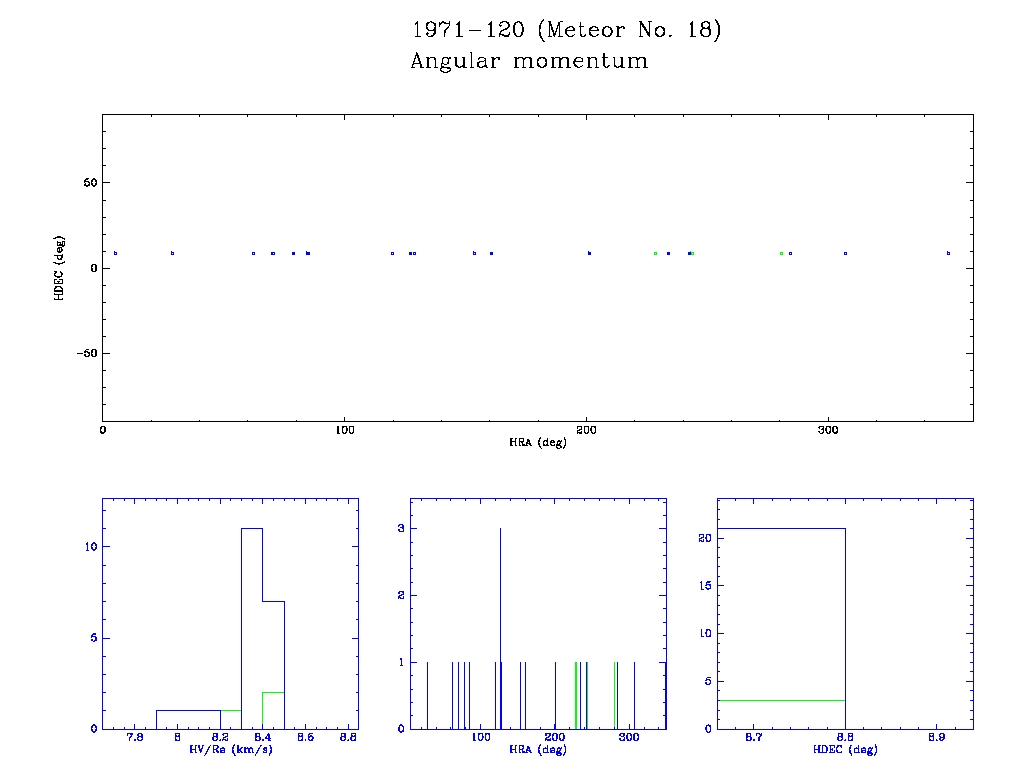
Task: Click the green data point near HRA 230
Action: point(655,253)
